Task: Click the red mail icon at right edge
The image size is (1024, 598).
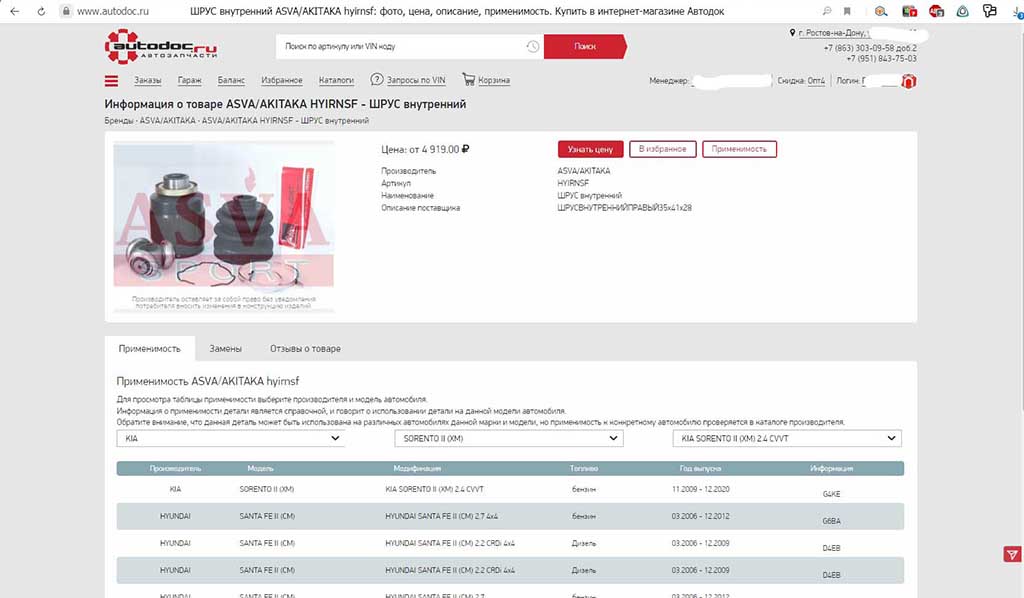Action: pos(1012,555)
